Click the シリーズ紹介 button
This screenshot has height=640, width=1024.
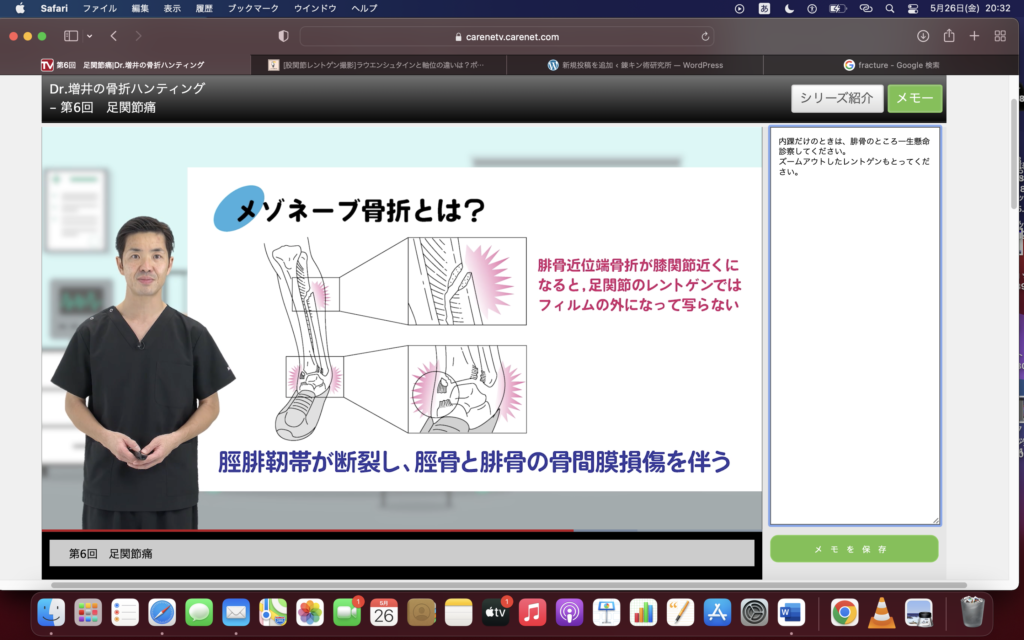(x=837, y=98)
